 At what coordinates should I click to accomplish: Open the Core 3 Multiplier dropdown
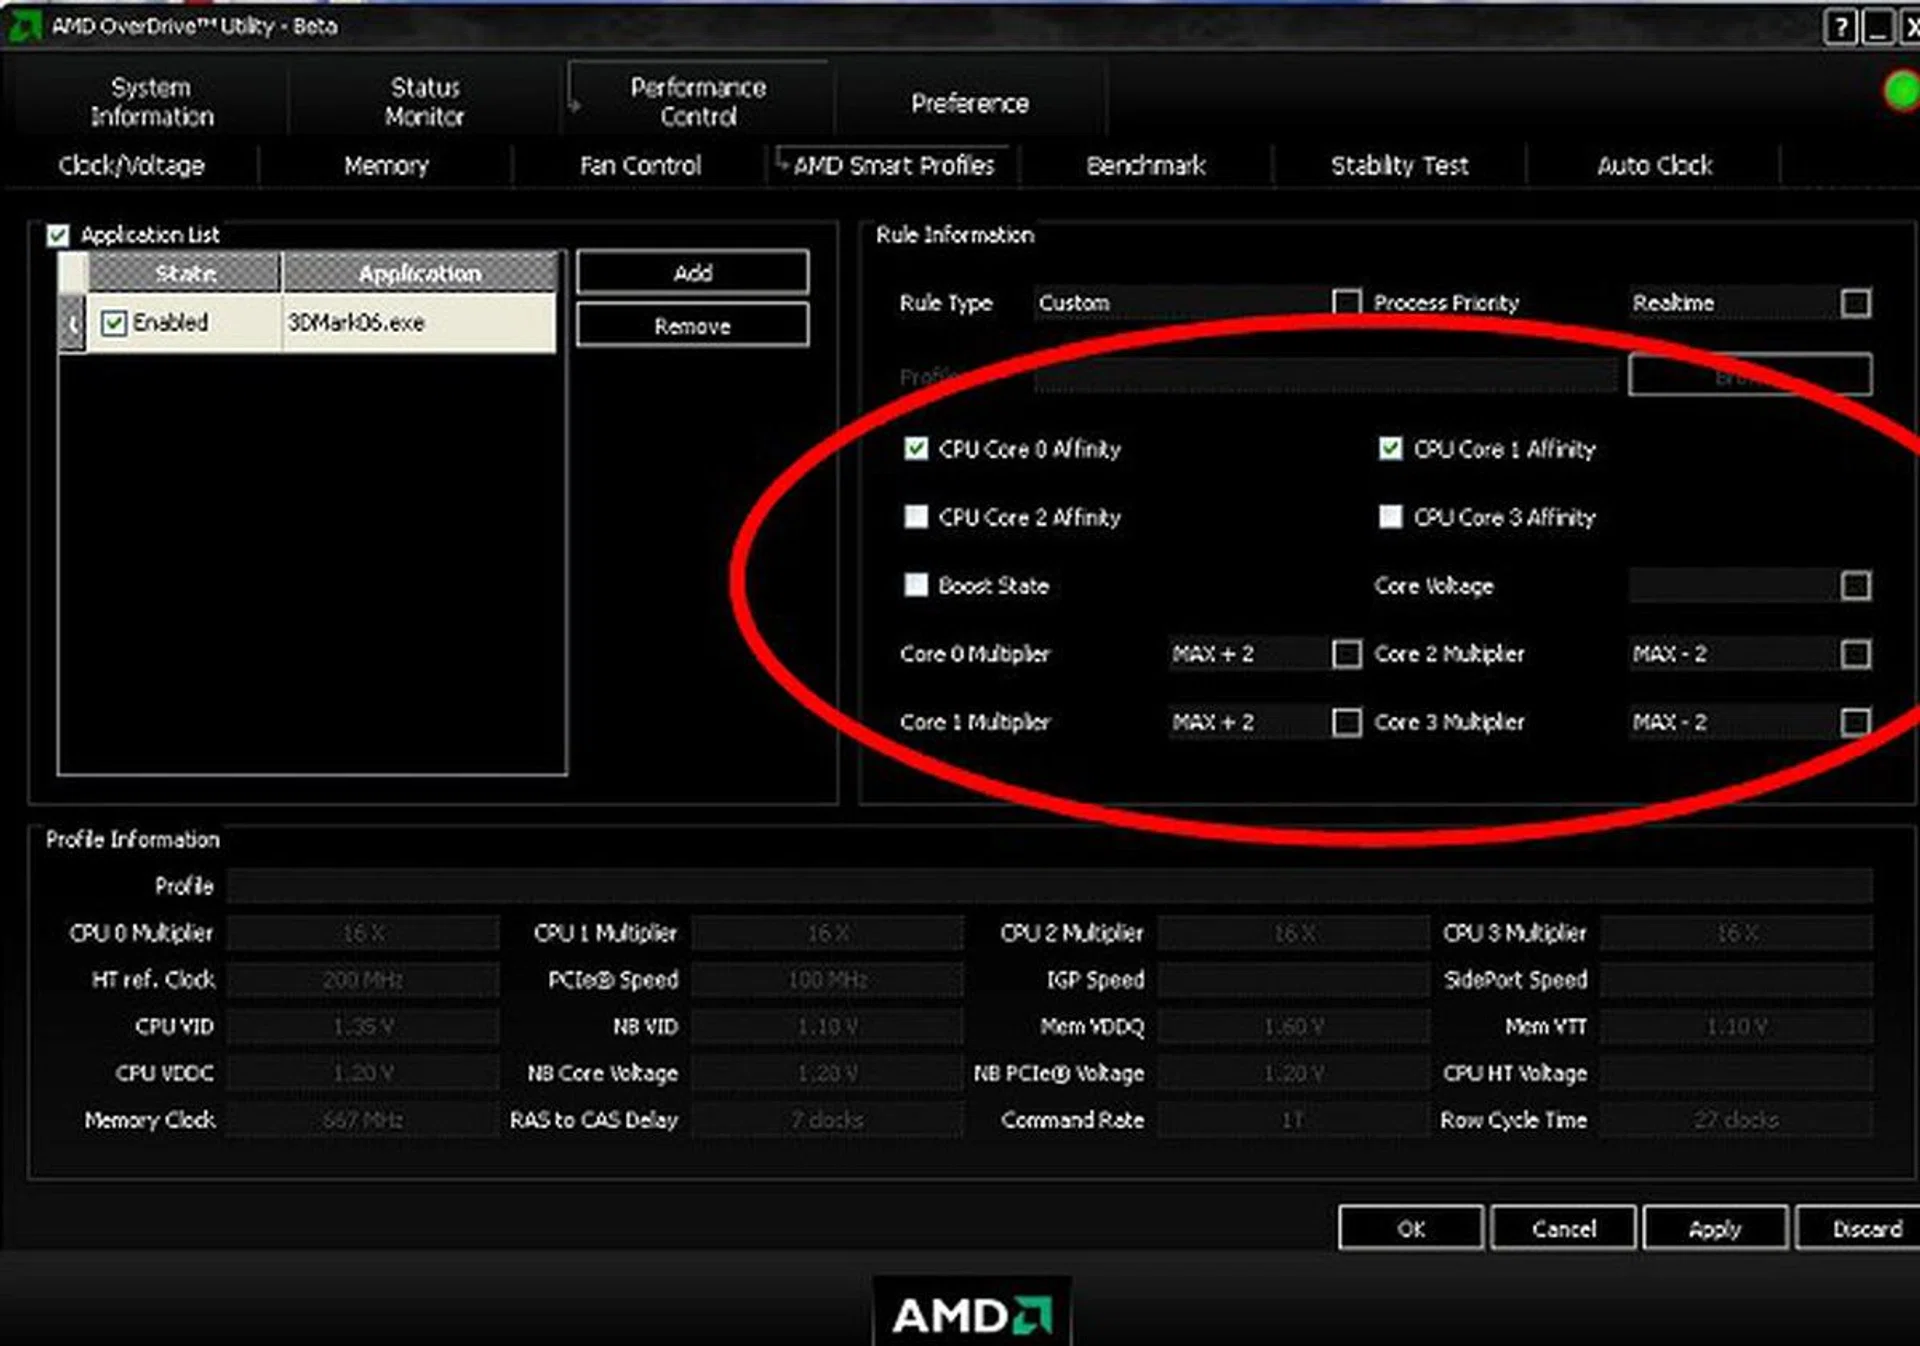1855,722
